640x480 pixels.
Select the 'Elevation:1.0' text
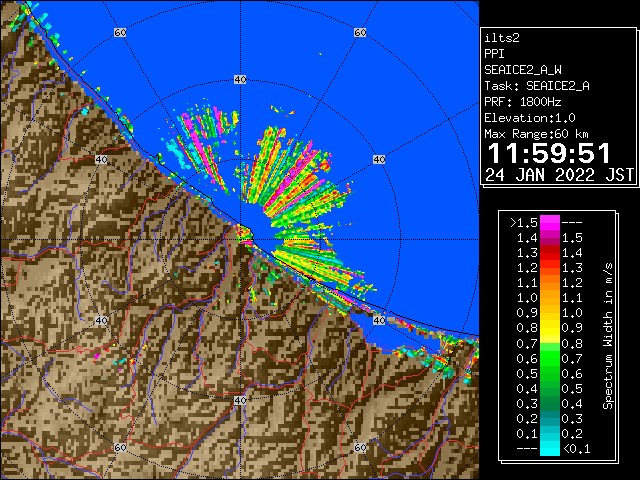pos(530,118)
